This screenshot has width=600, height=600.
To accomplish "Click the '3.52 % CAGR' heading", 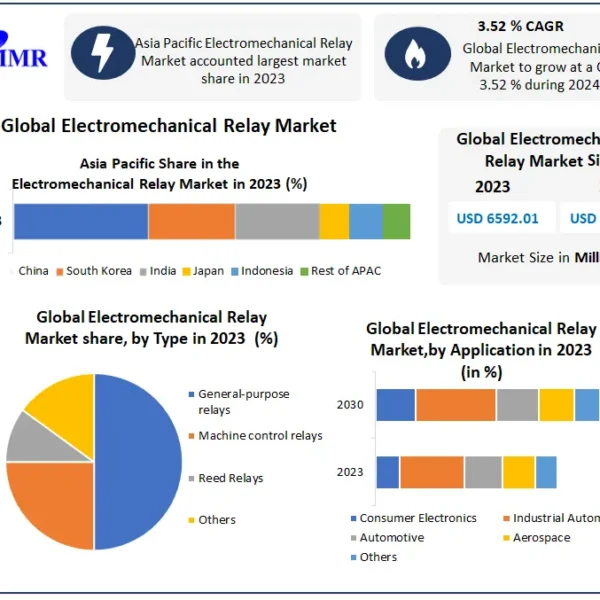I will coord(520,26).
